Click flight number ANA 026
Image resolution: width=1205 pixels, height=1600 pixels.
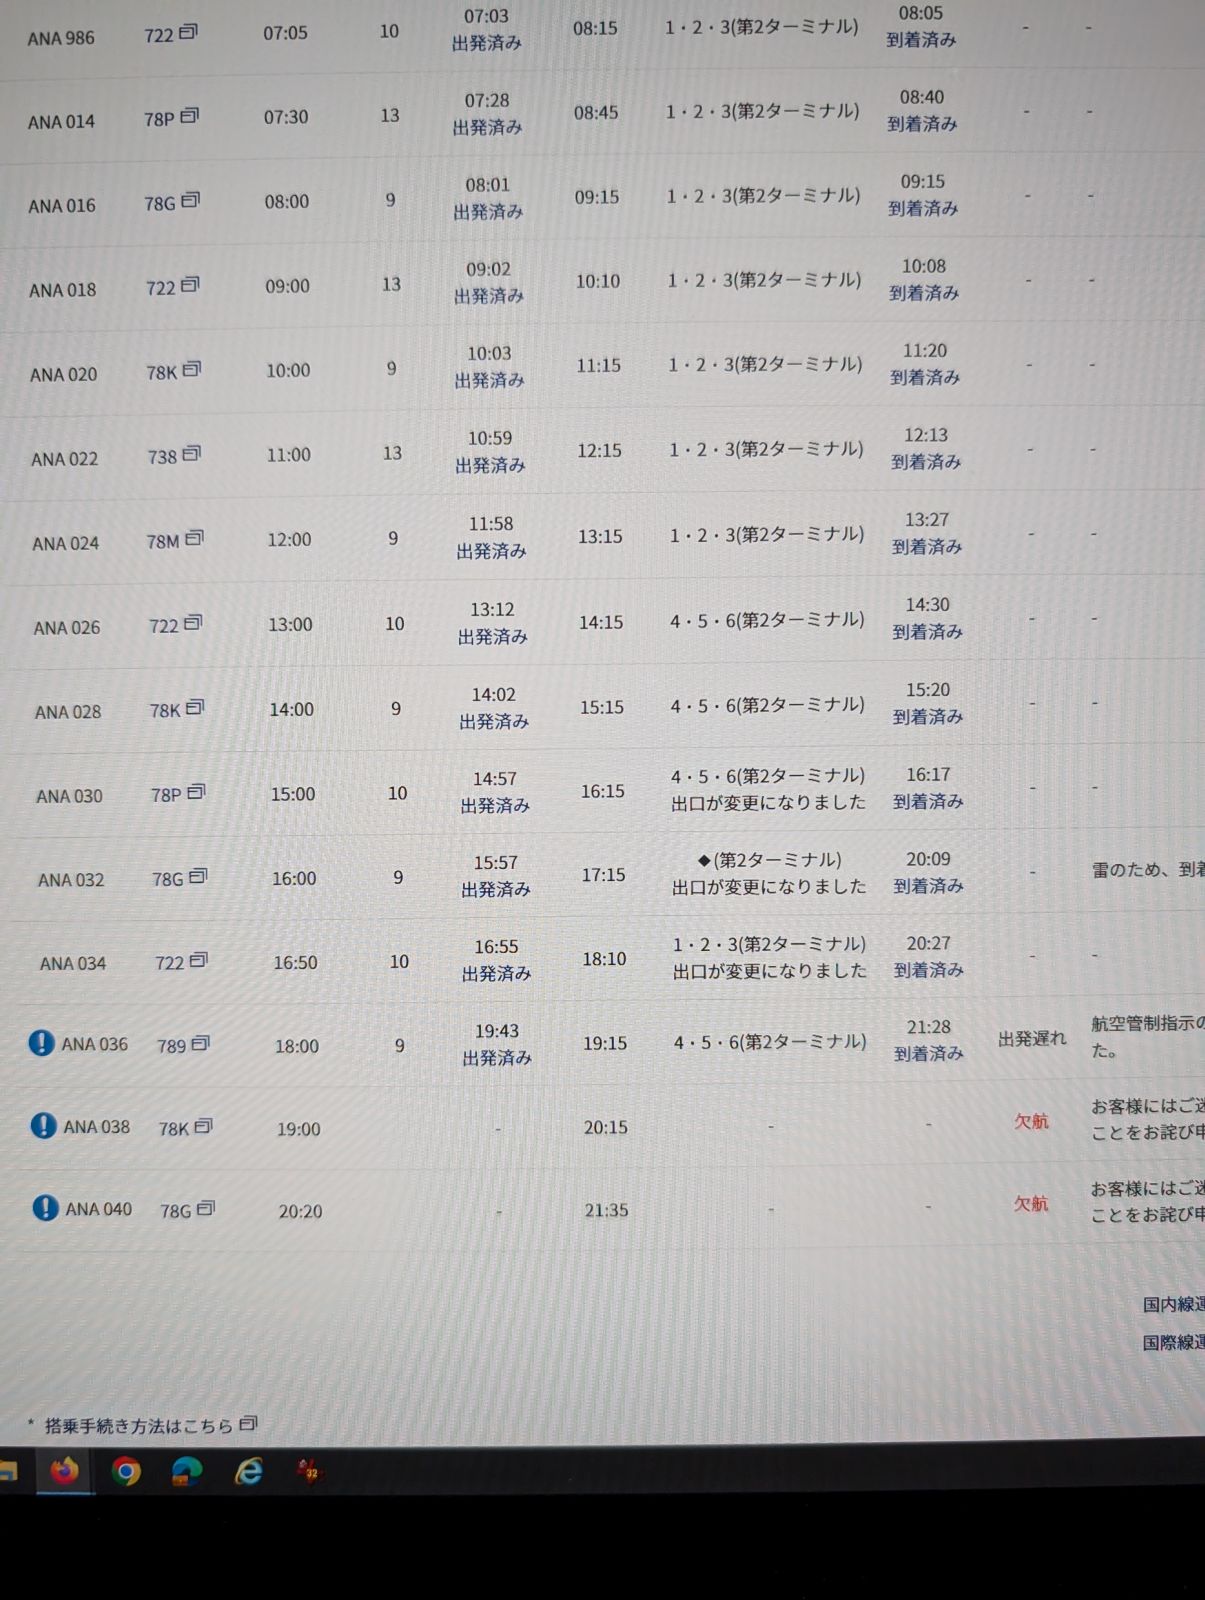[x=67, y=628]
